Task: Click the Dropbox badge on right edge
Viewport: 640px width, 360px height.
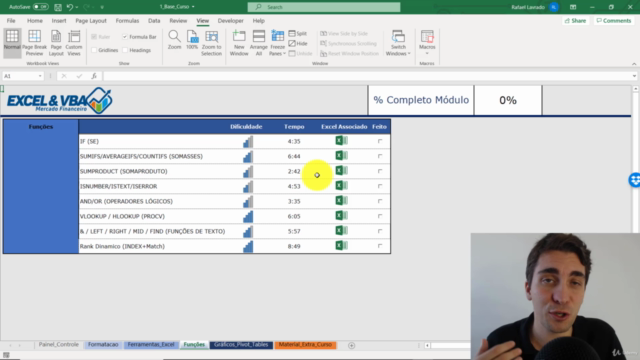Action: click(x=635, y=180)
